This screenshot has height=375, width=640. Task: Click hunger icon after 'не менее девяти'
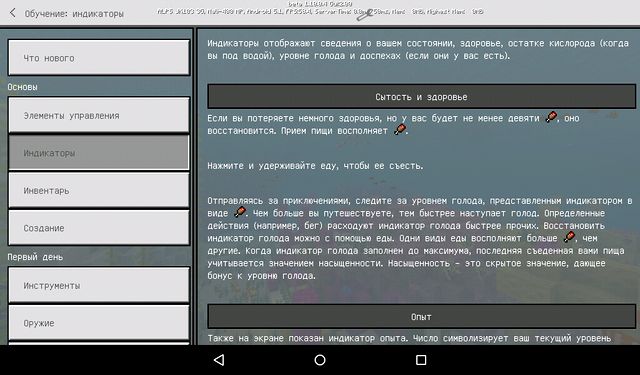551,117
